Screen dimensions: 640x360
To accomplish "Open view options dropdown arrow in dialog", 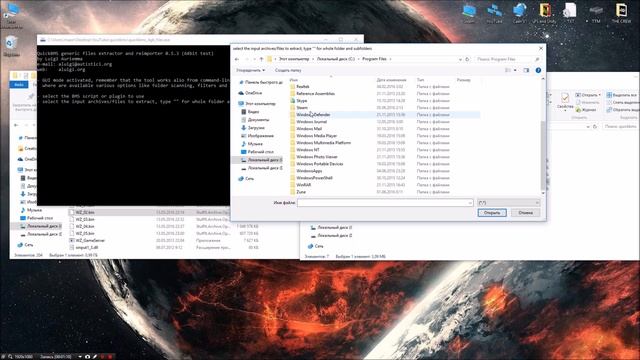I will (x=515, y=70).
